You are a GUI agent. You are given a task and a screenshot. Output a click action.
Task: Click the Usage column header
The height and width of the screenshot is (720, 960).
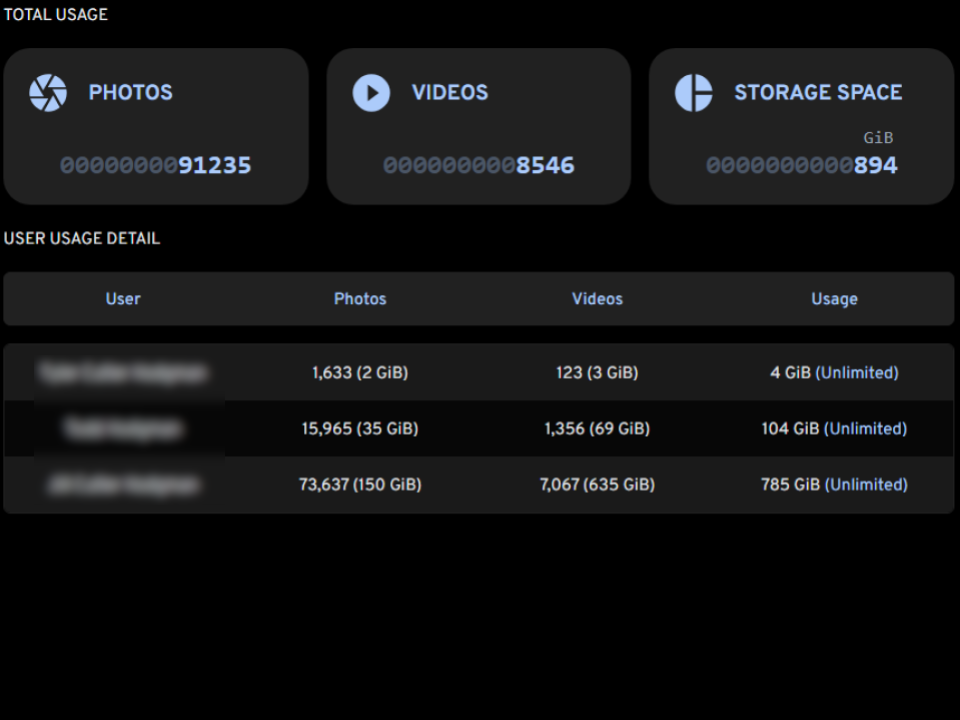tap(834, 299)
